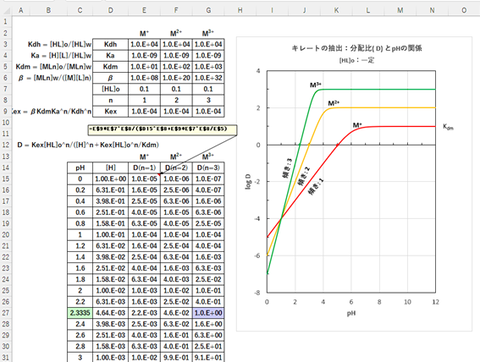Select row 9 header
The width and height of the screenshot is (480, 362).
(6, 111)
